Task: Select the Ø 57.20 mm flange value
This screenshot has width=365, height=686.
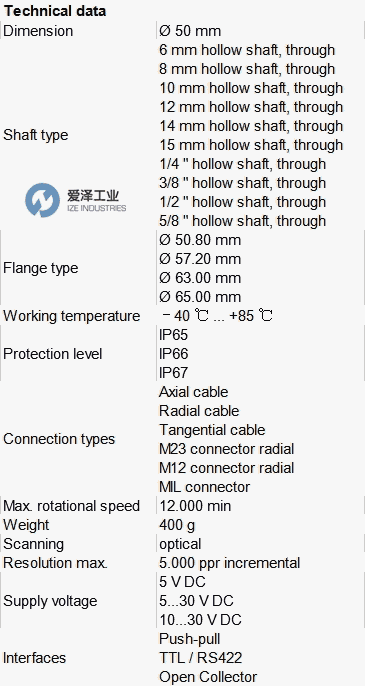Action: (200, 259)
